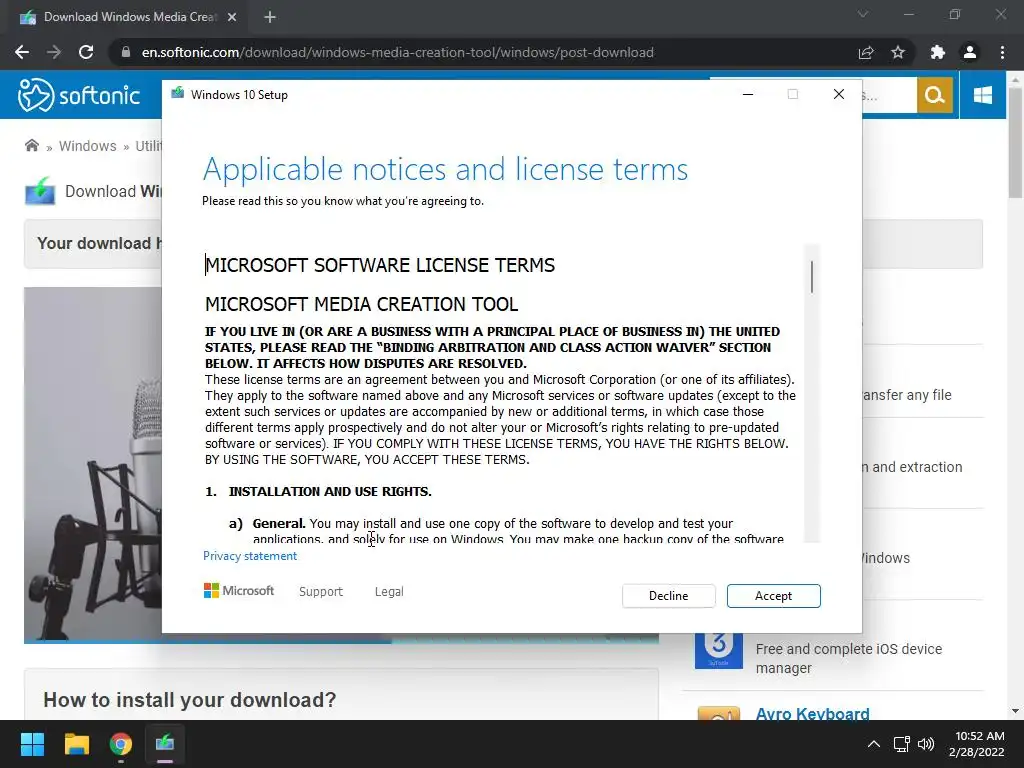Click the site lock icon in address bar

[126, 52]
